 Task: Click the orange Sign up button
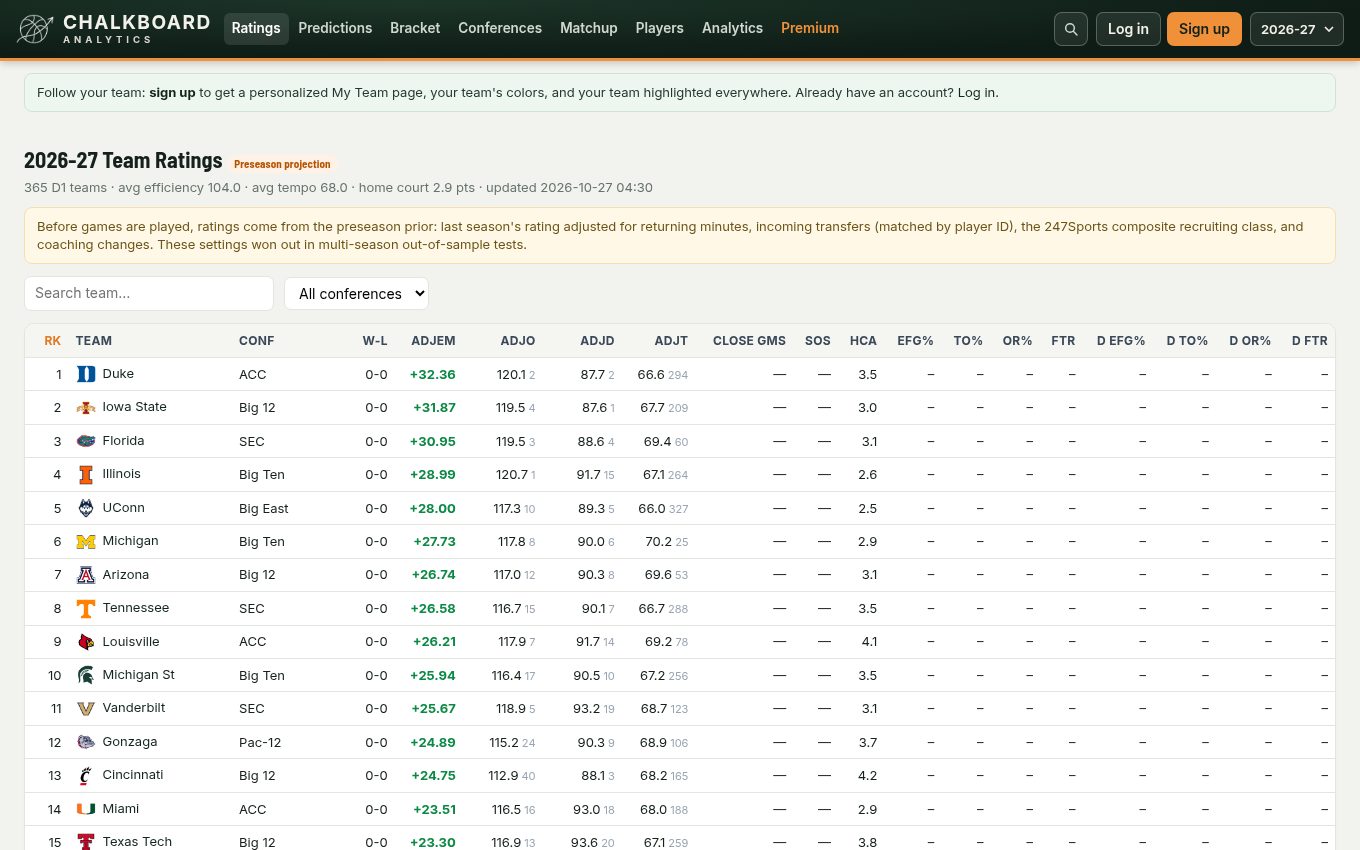point(1204,29)
